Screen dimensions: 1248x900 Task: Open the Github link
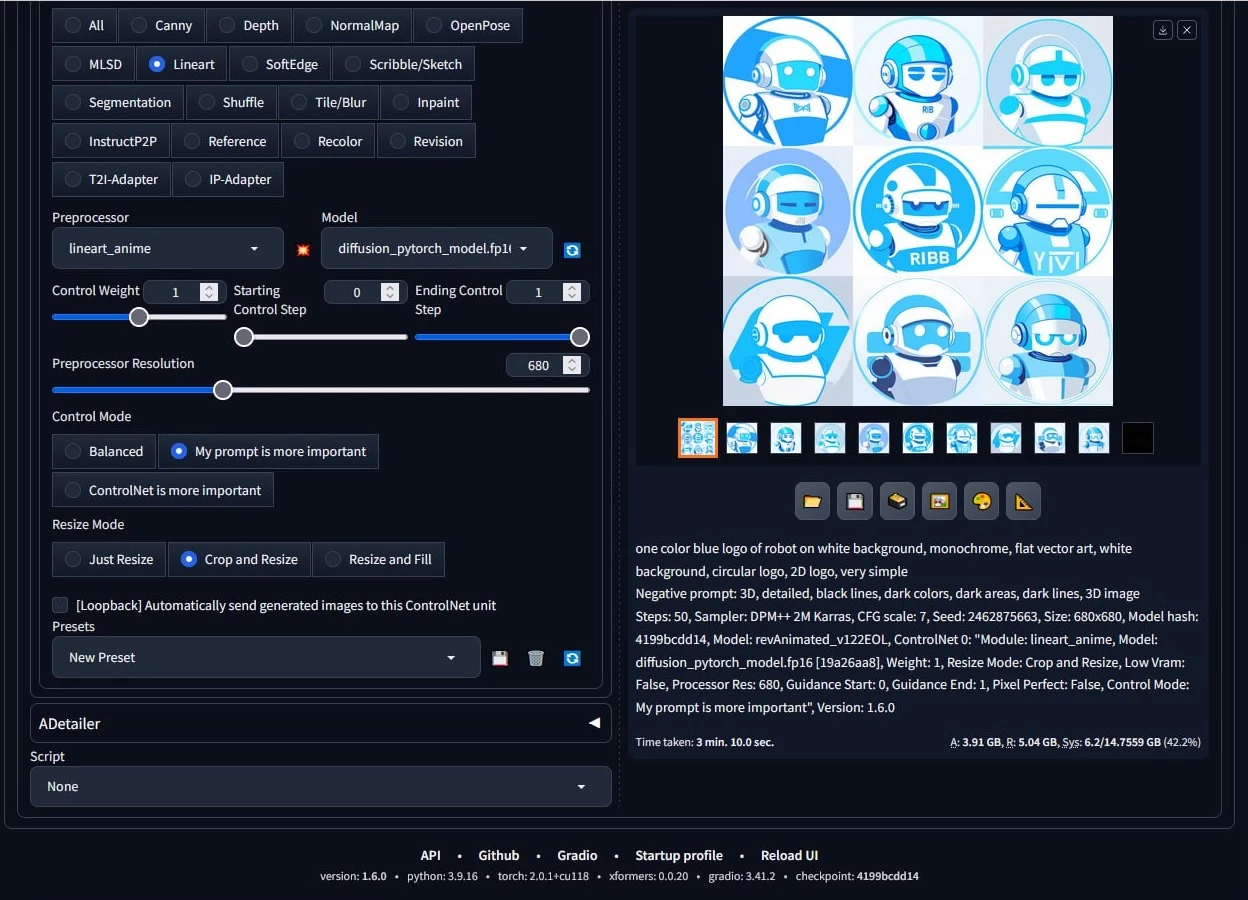point(499,855)
